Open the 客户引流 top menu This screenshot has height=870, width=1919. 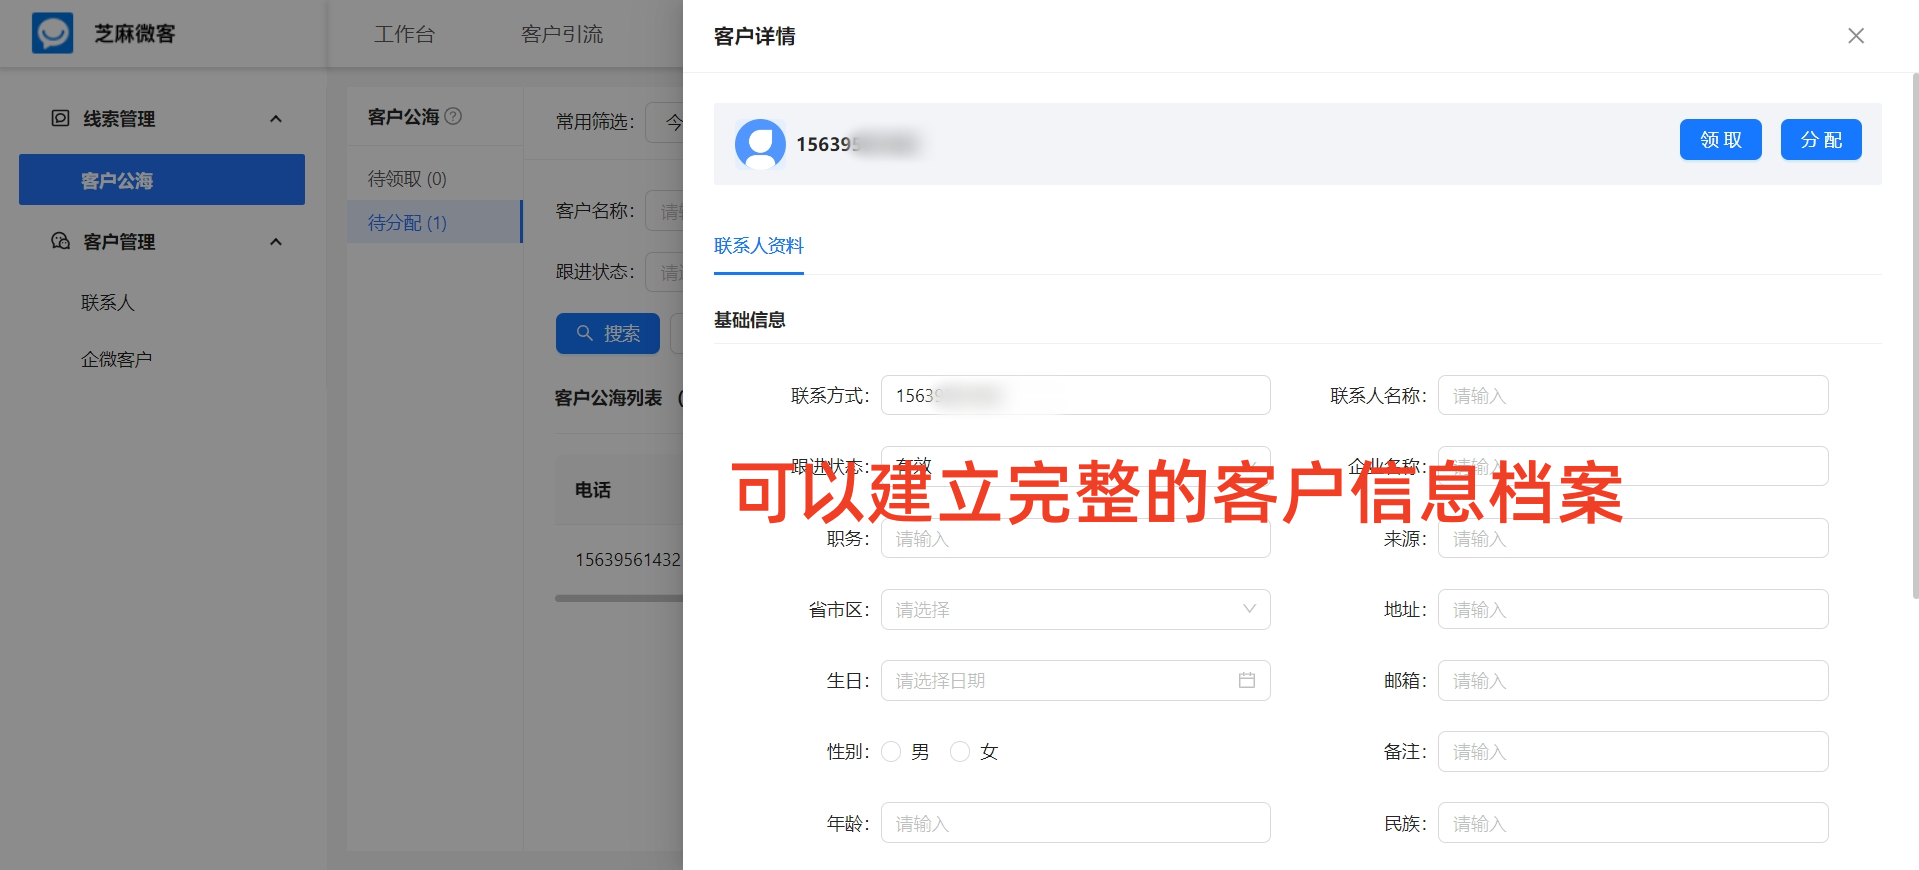(562, 34)
